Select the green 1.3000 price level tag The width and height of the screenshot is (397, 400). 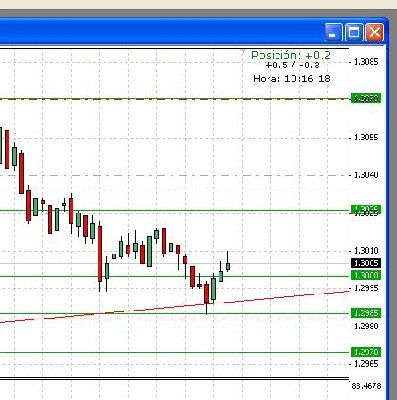pyautogui.click(x=366, y=275)
